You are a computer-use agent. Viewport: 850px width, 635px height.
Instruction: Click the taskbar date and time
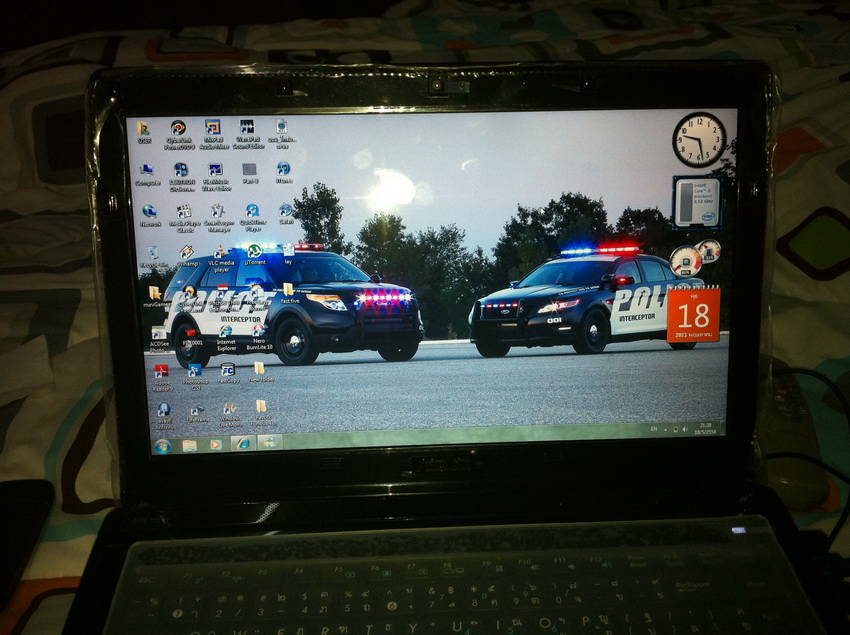(705, 429)
